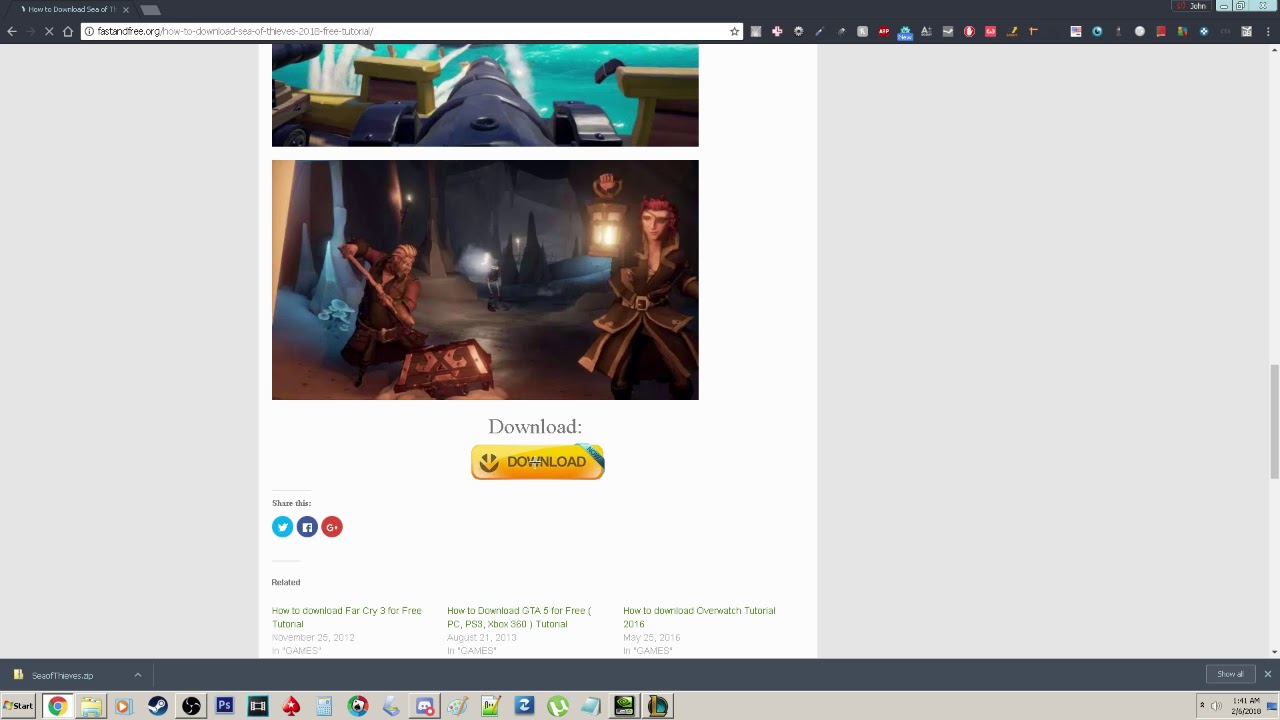Click the pirates cave screenshot image
The image size is (1280, 720).
(x=485, y=280)
